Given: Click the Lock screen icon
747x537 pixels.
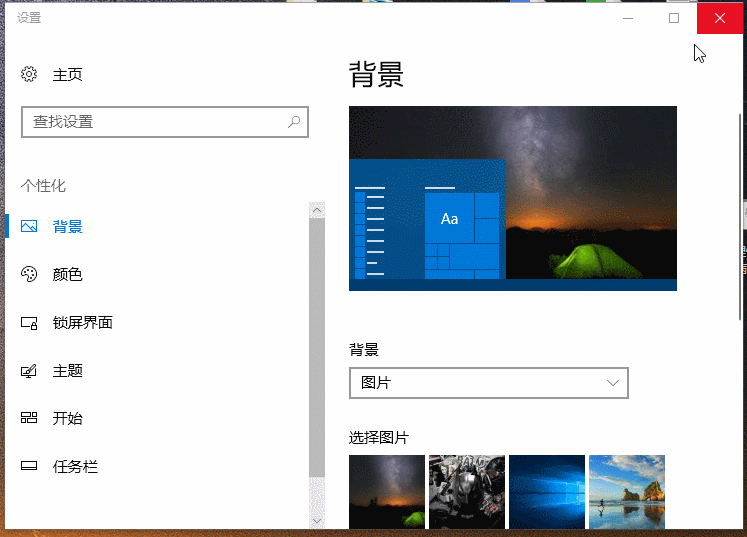Looking at the screenshot, I should tap(29, 323).
